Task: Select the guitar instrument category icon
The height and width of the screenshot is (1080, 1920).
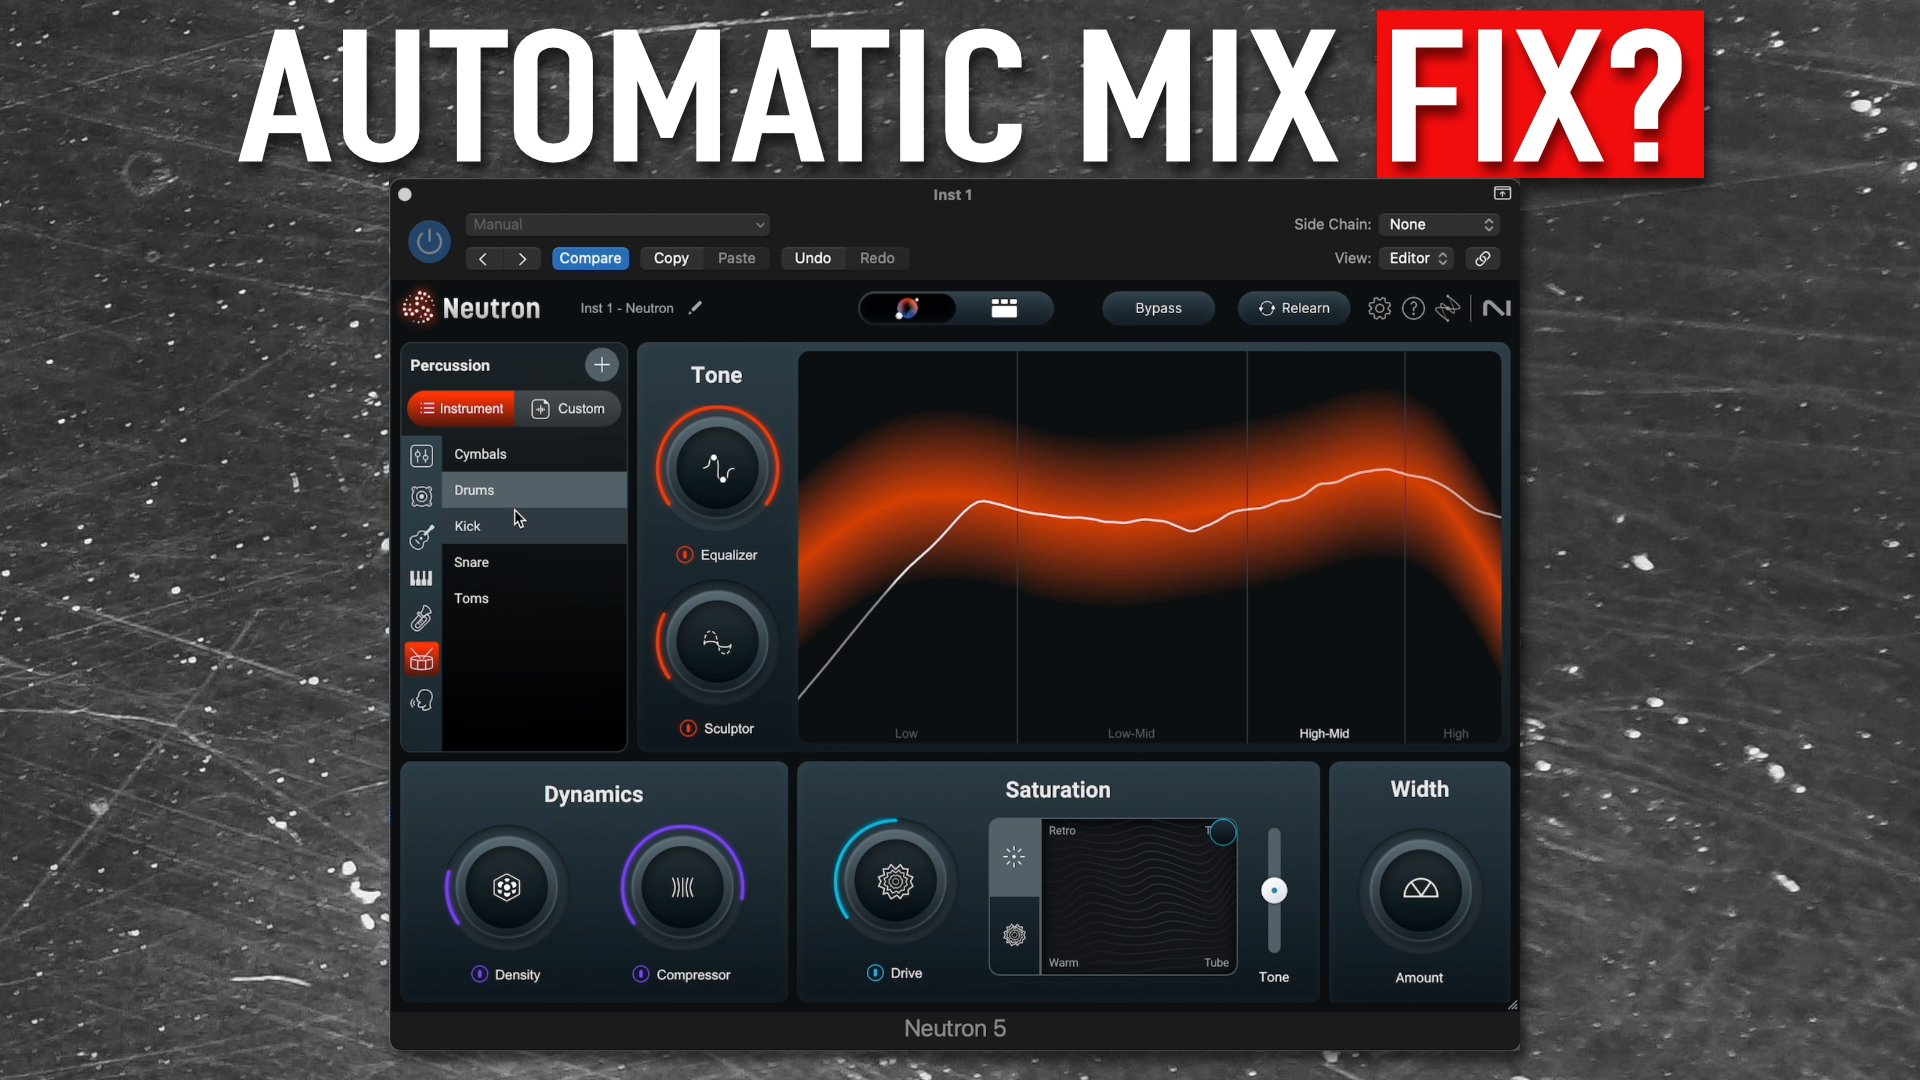Action: point(421,537)
